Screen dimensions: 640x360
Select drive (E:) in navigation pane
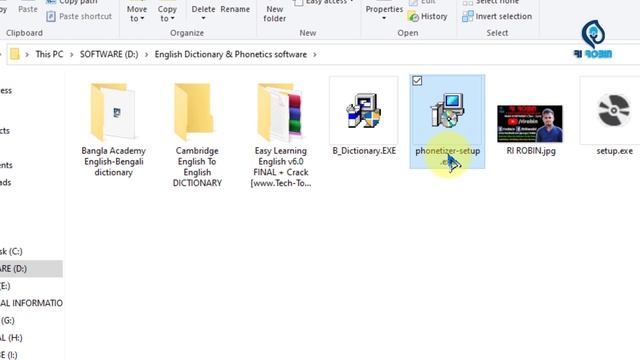31,286
